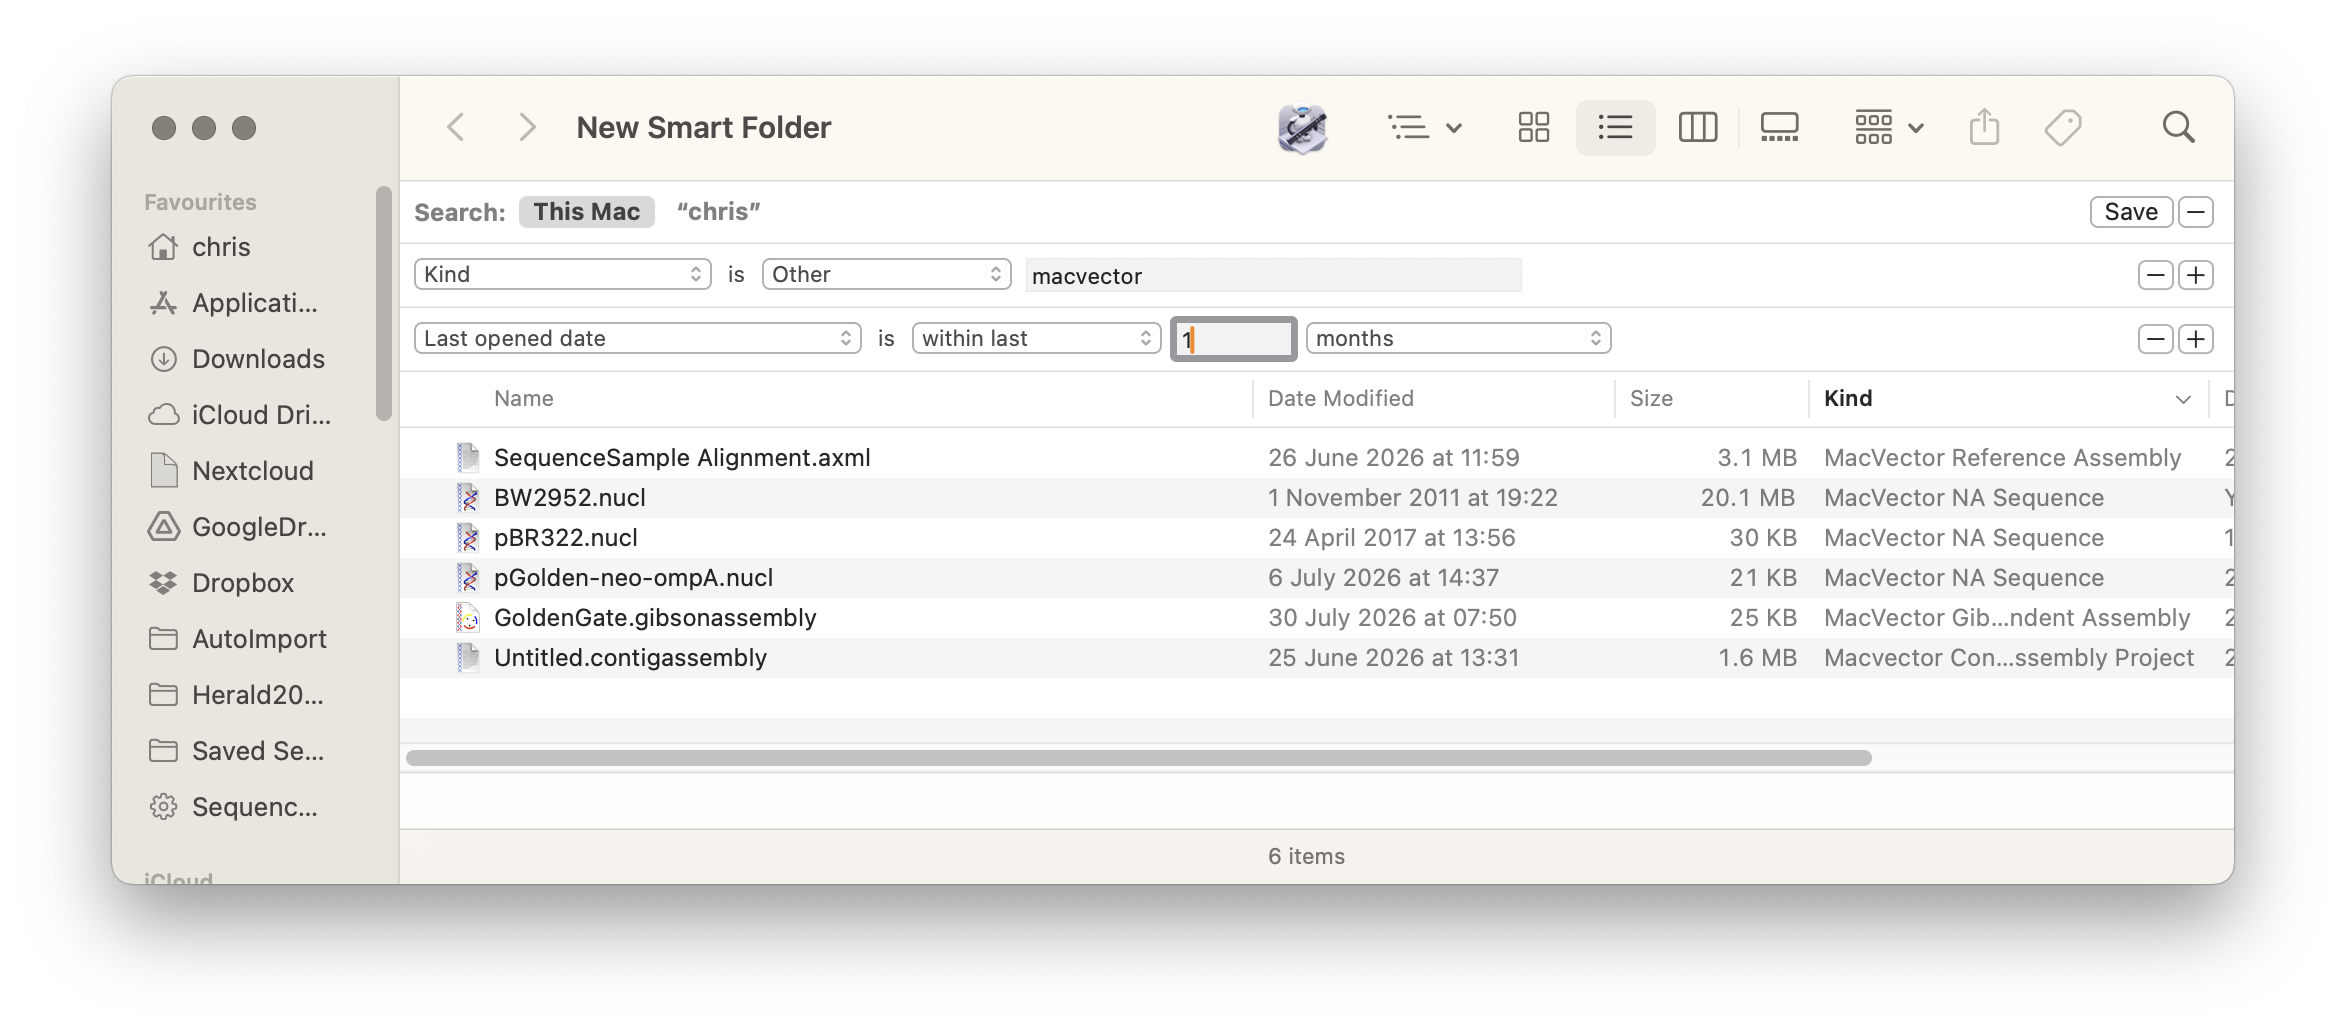Viewport: 2346px width, 1032px height.
Task: Open the within last comparison dropdown
Action: click(1036, 339)
